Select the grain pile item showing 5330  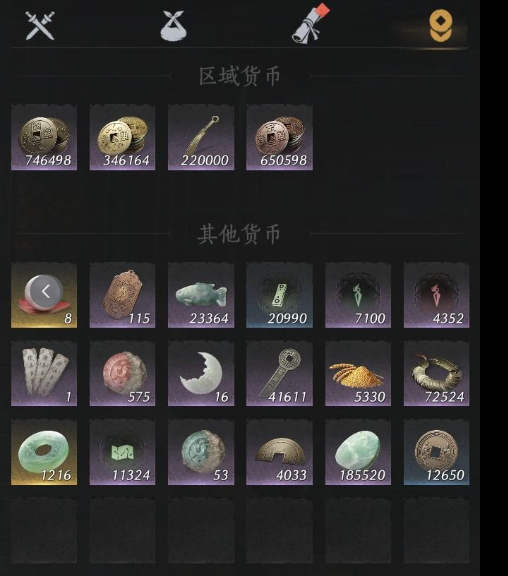358,373
